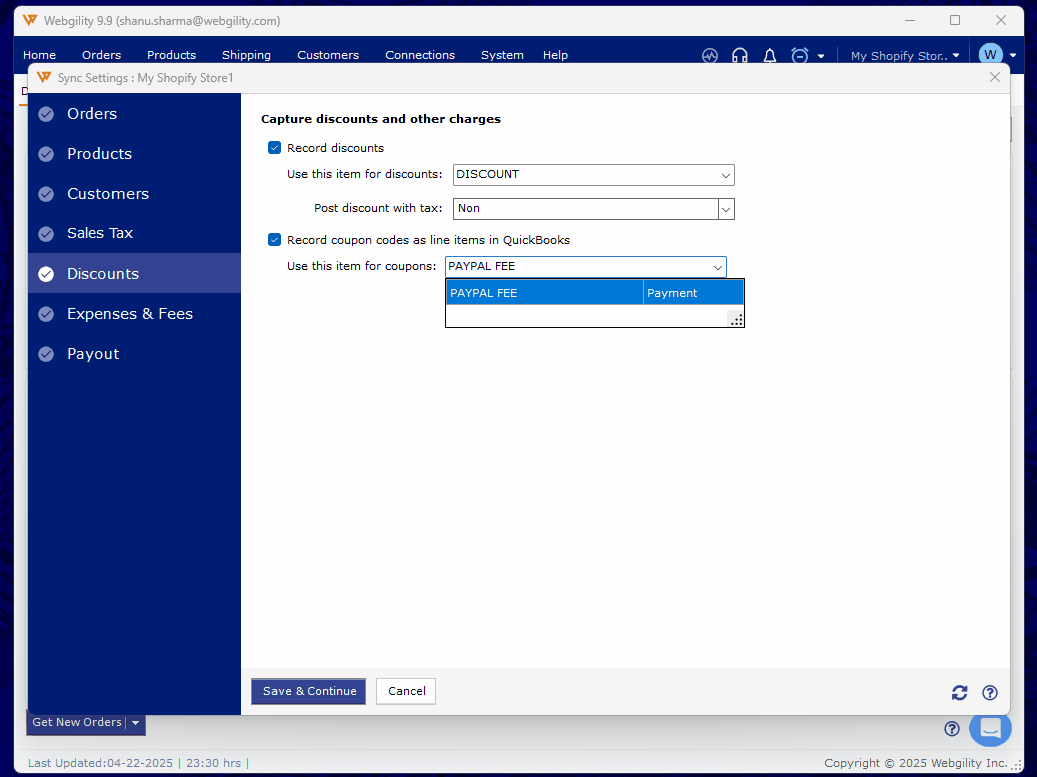Open the 'Post discount with tax' dropdown
The height and width of the screenshot is (777, 1037).
click(x=726, y=209)
